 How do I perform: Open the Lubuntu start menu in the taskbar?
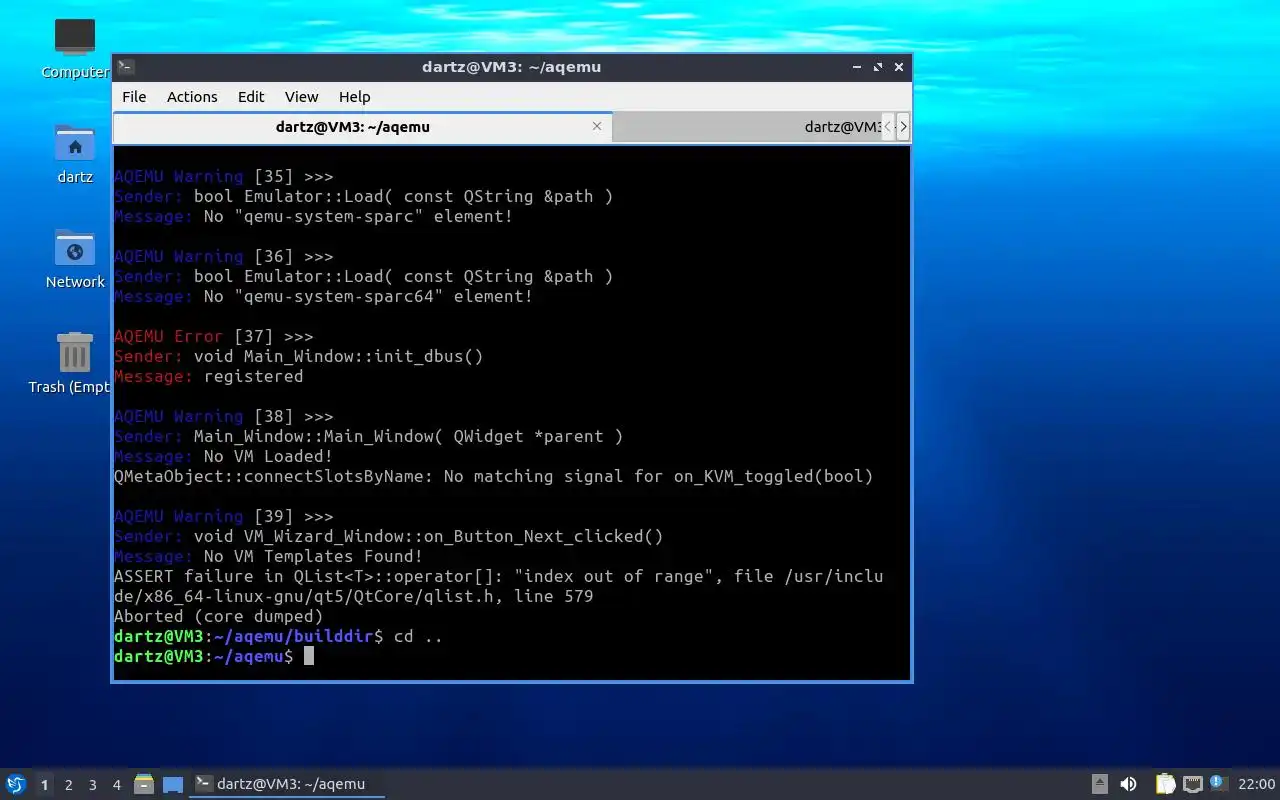(x=16, y=784)
